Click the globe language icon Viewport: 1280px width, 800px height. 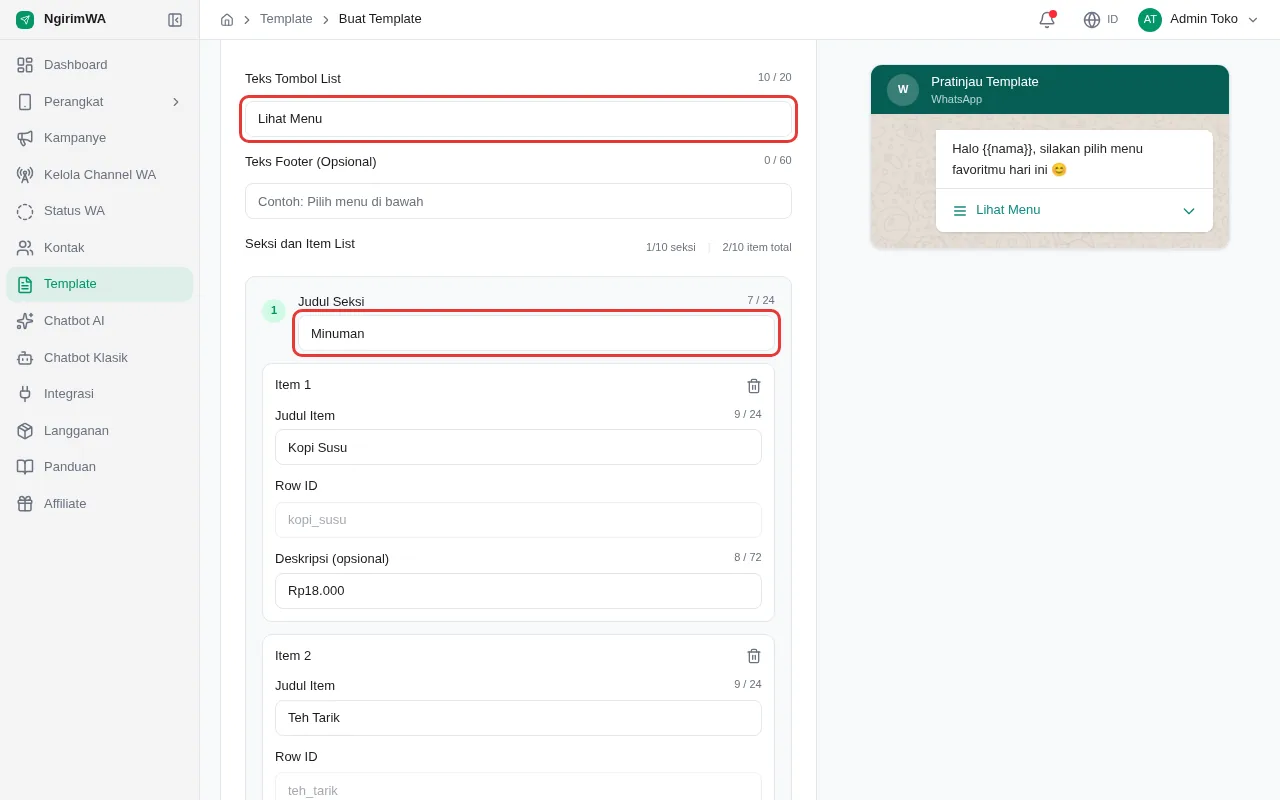pos(1092,20)
